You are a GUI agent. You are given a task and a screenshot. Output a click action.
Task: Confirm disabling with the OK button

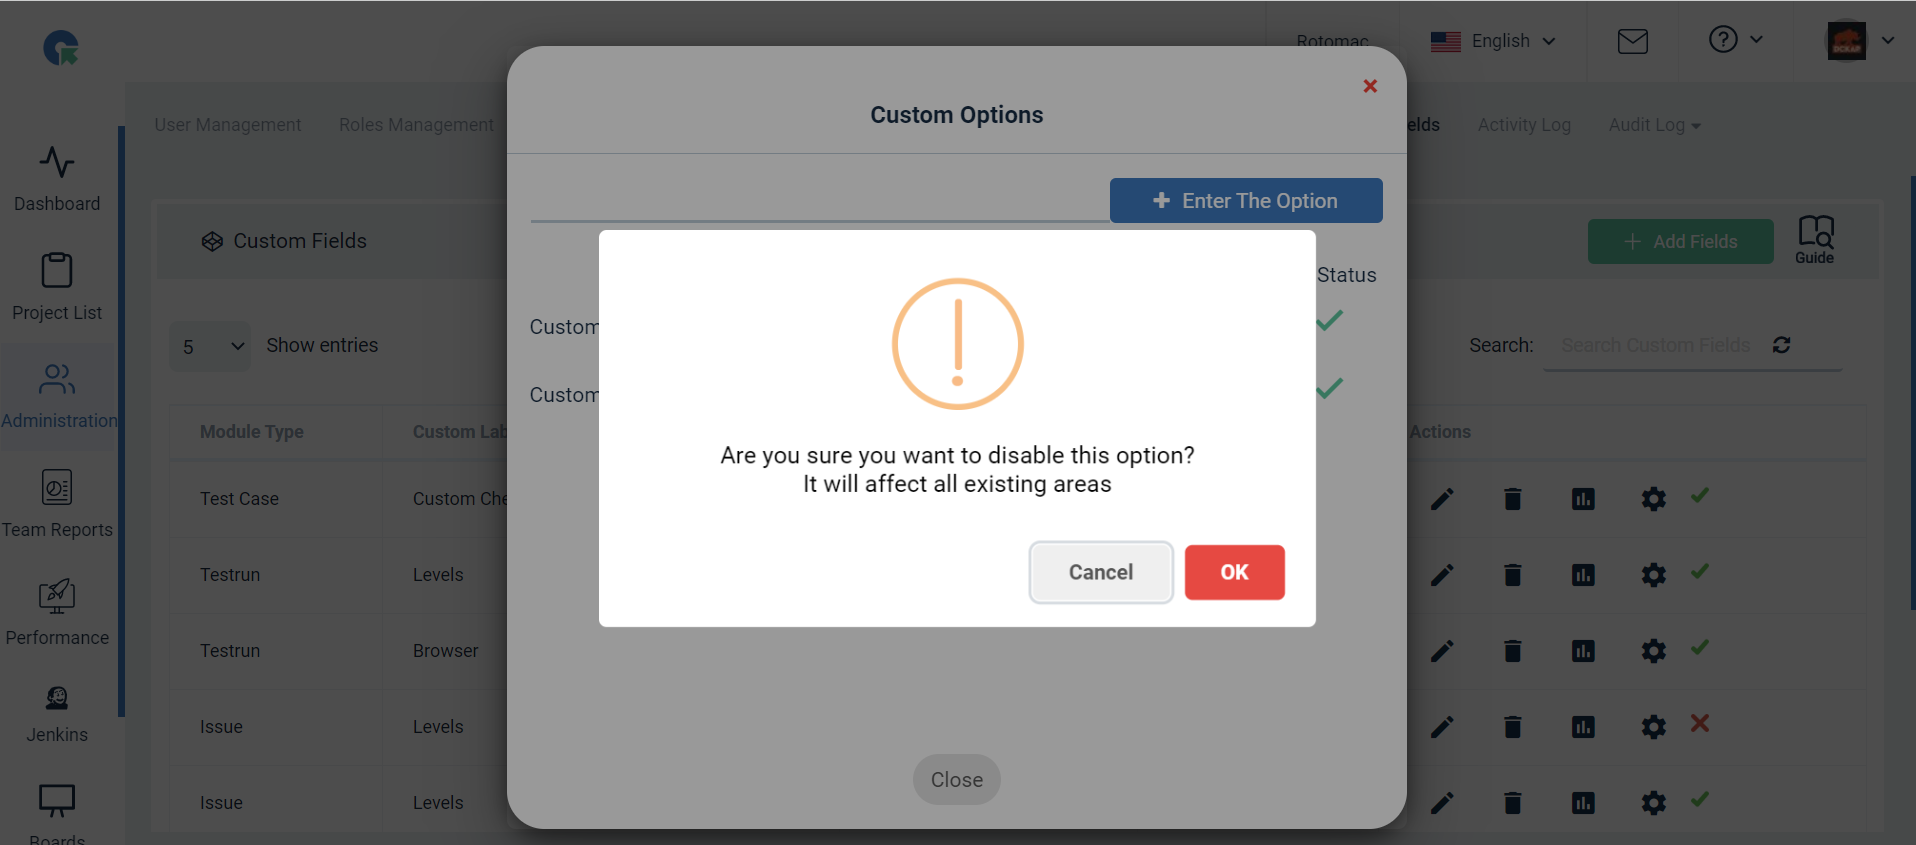click(x=1235, y=572)
